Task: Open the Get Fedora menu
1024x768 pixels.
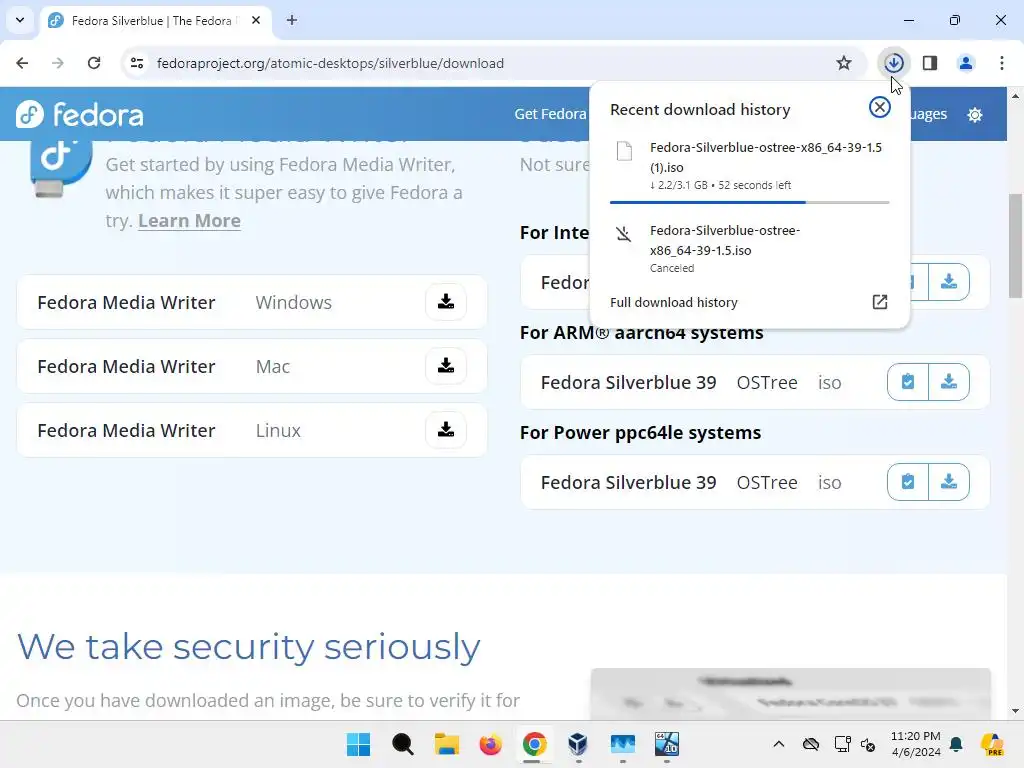Action: (x=550, y=114)
